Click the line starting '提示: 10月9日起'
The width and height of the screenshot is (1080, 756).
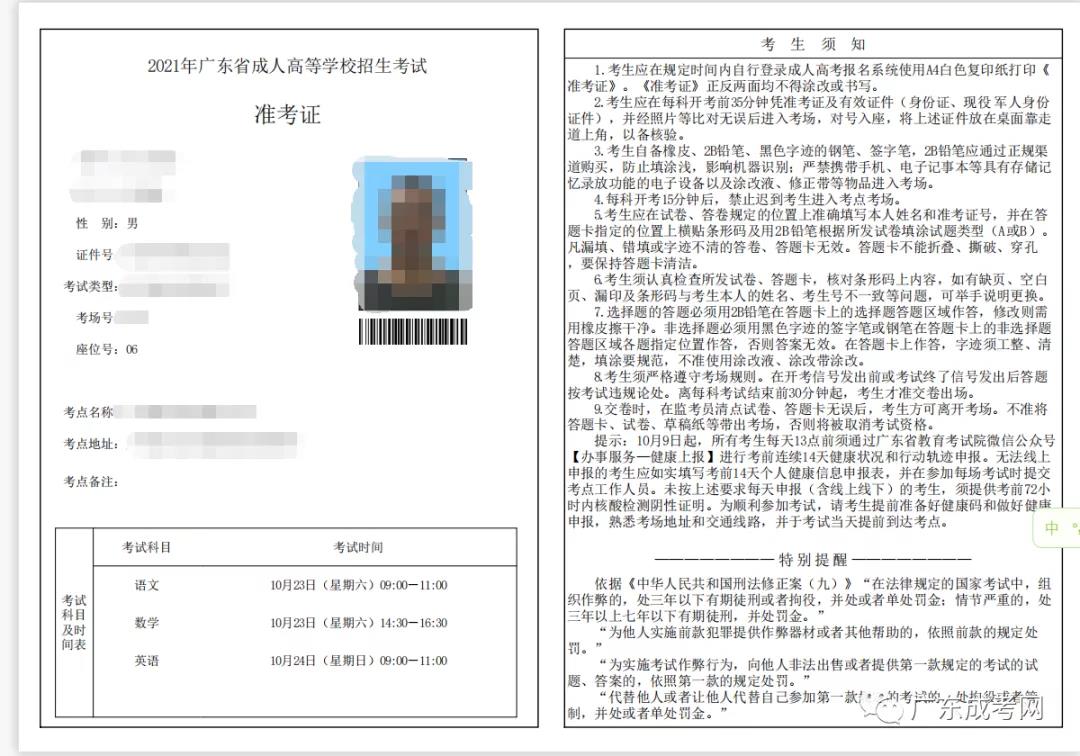(x=824, y=441)
